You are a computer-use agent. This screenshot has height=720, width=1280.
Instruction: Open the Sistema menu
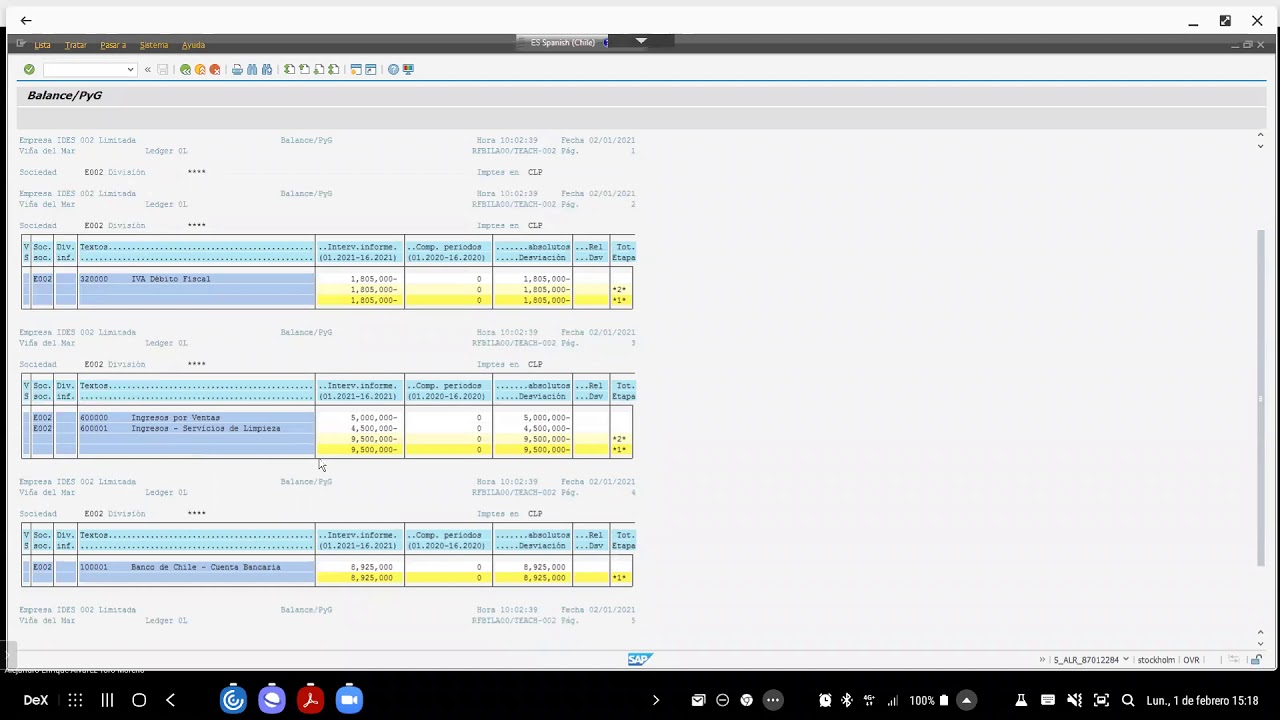pos(154,45)
